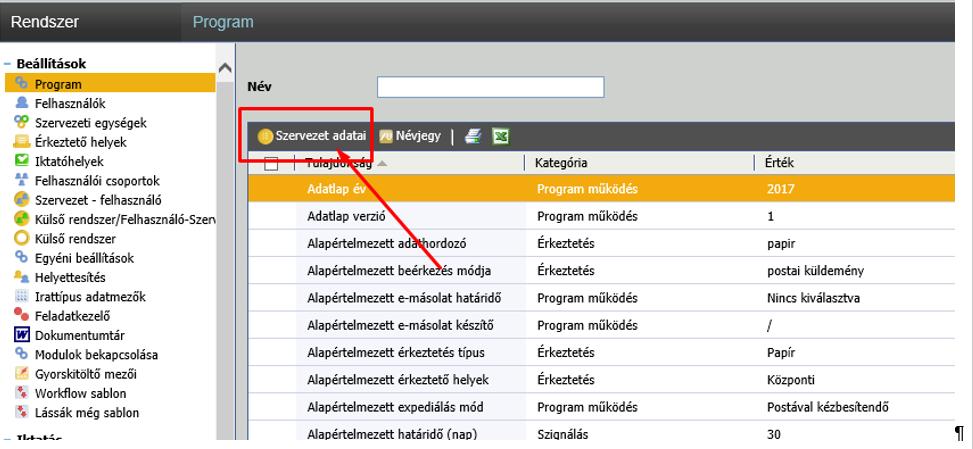Click the Lássák még sablon icon
The image size is (973, 449).
click(x=22, y=412)
